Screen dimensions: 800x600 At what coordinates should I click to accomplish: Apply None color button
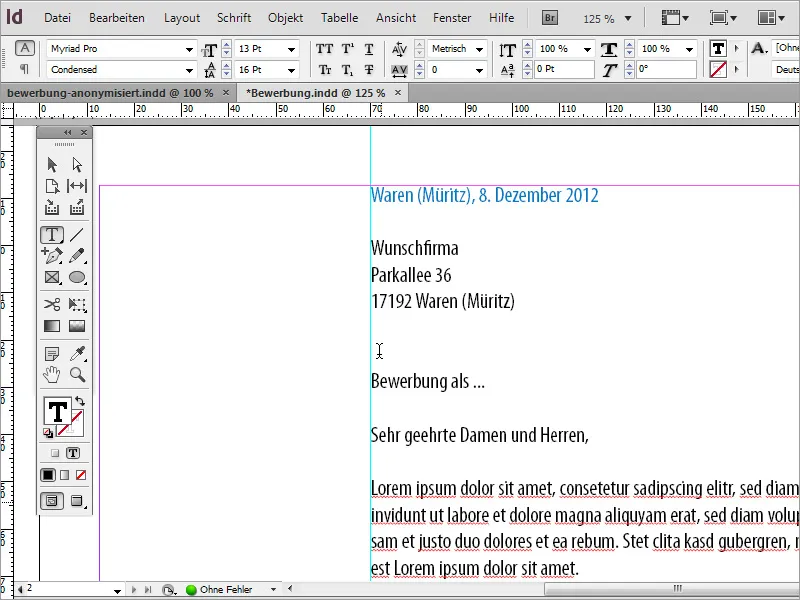pos(81,475)
